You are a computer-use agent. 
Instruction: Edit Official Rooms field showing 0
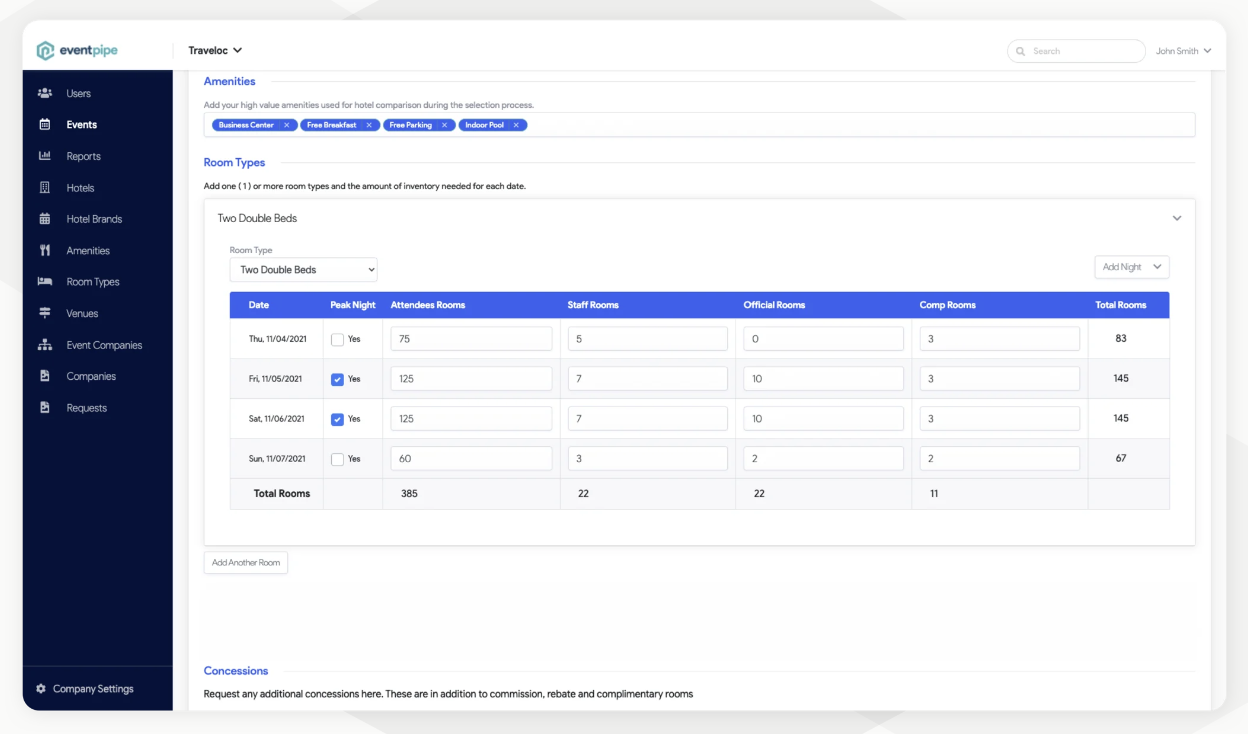[x=824, y=339]
